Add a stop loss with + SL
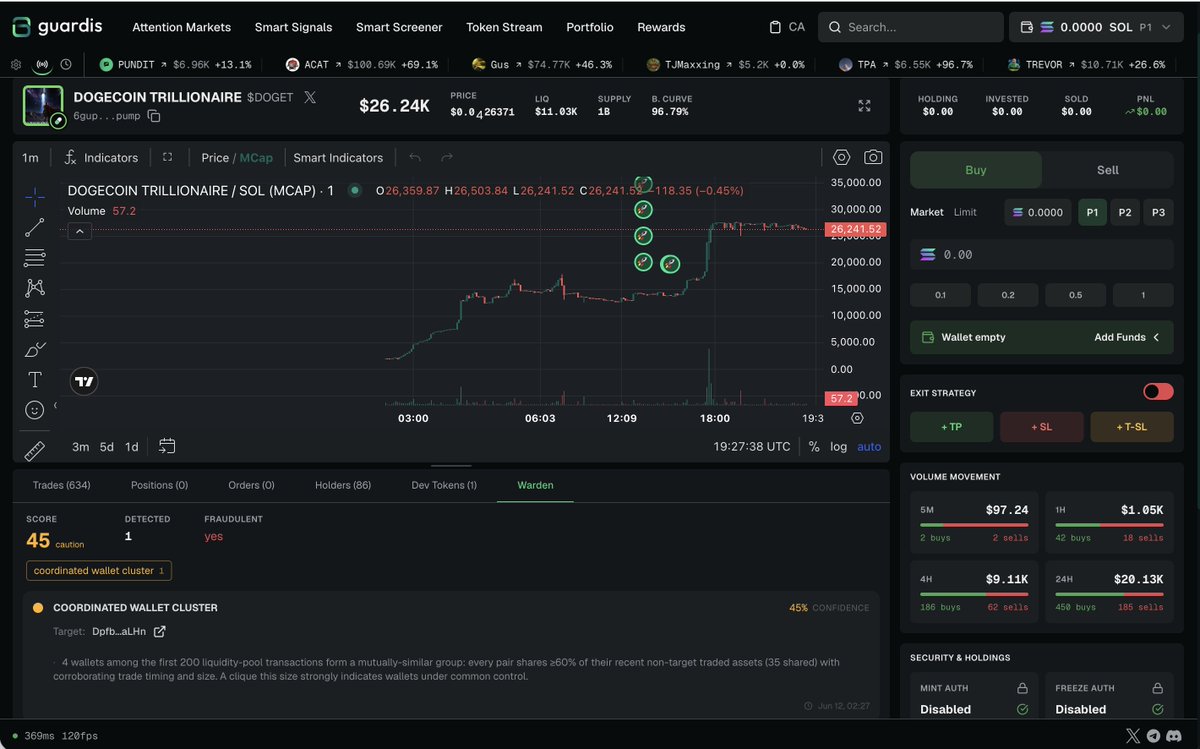This screenshot has height=749, width=1200. [1041, 427]
